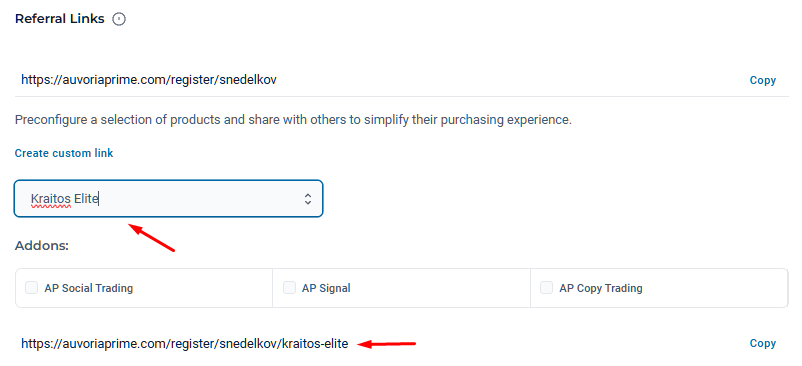Image resolution: width=802 pixels, height=366 pixels.
Task: Click the AP Signal label text
Action: (x=326, y=288)
